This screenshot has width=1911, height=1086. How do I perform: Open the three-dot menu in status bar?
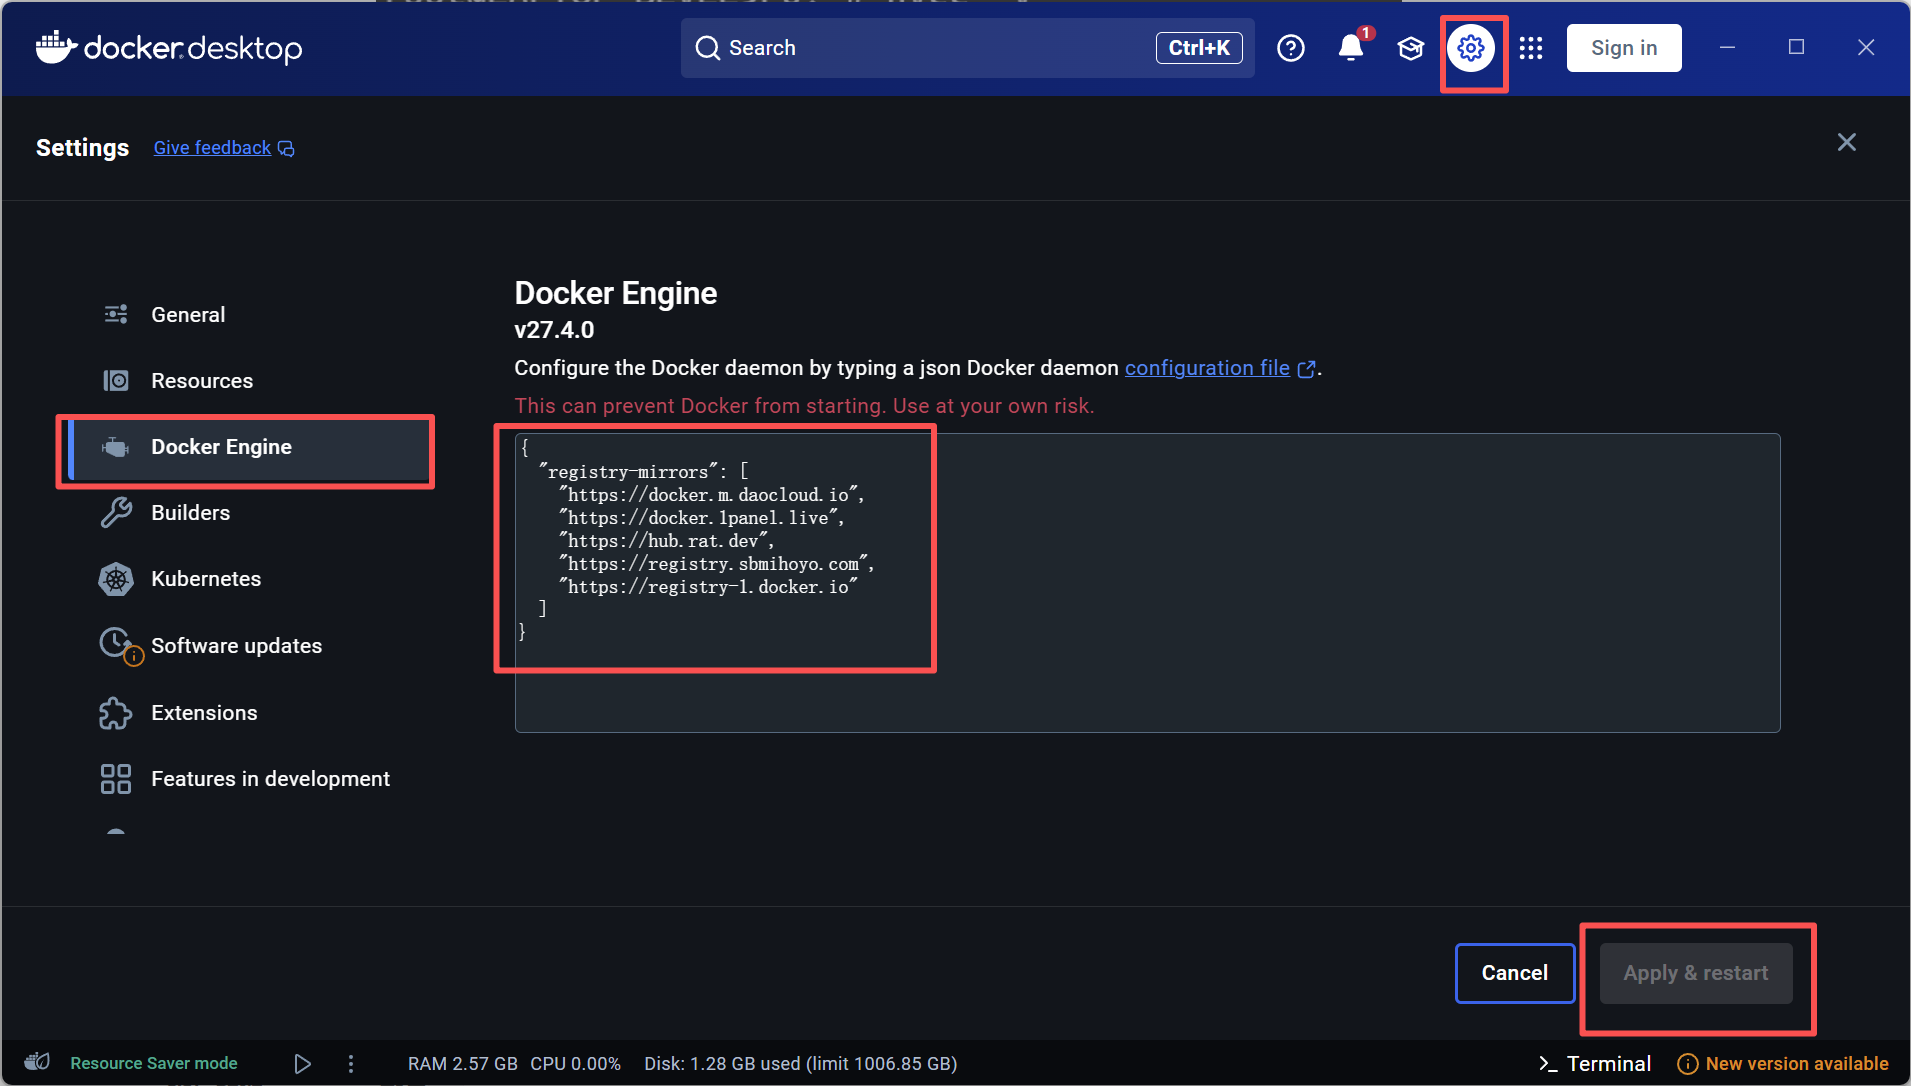point(350,1064)
